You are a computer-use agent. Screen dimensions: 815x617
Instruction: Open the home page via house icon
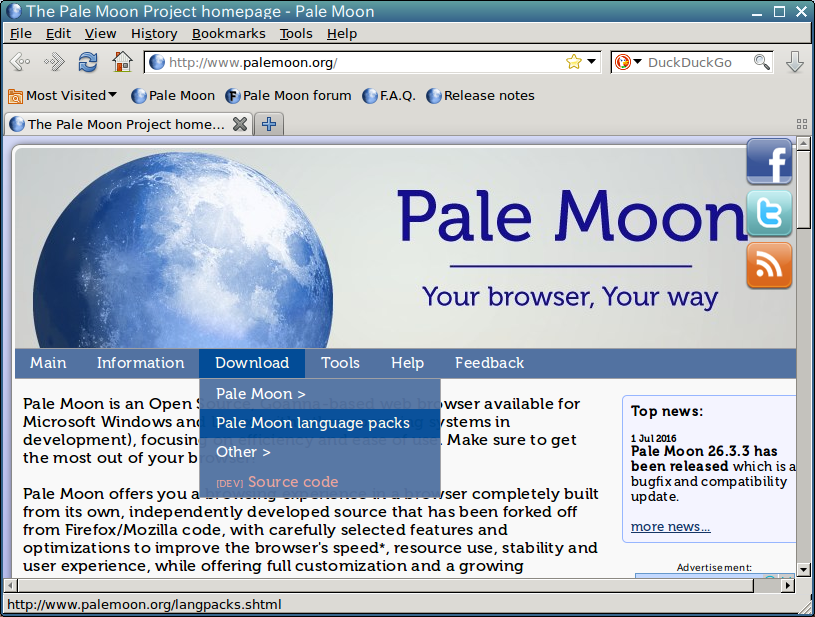(x=122, y=62)
